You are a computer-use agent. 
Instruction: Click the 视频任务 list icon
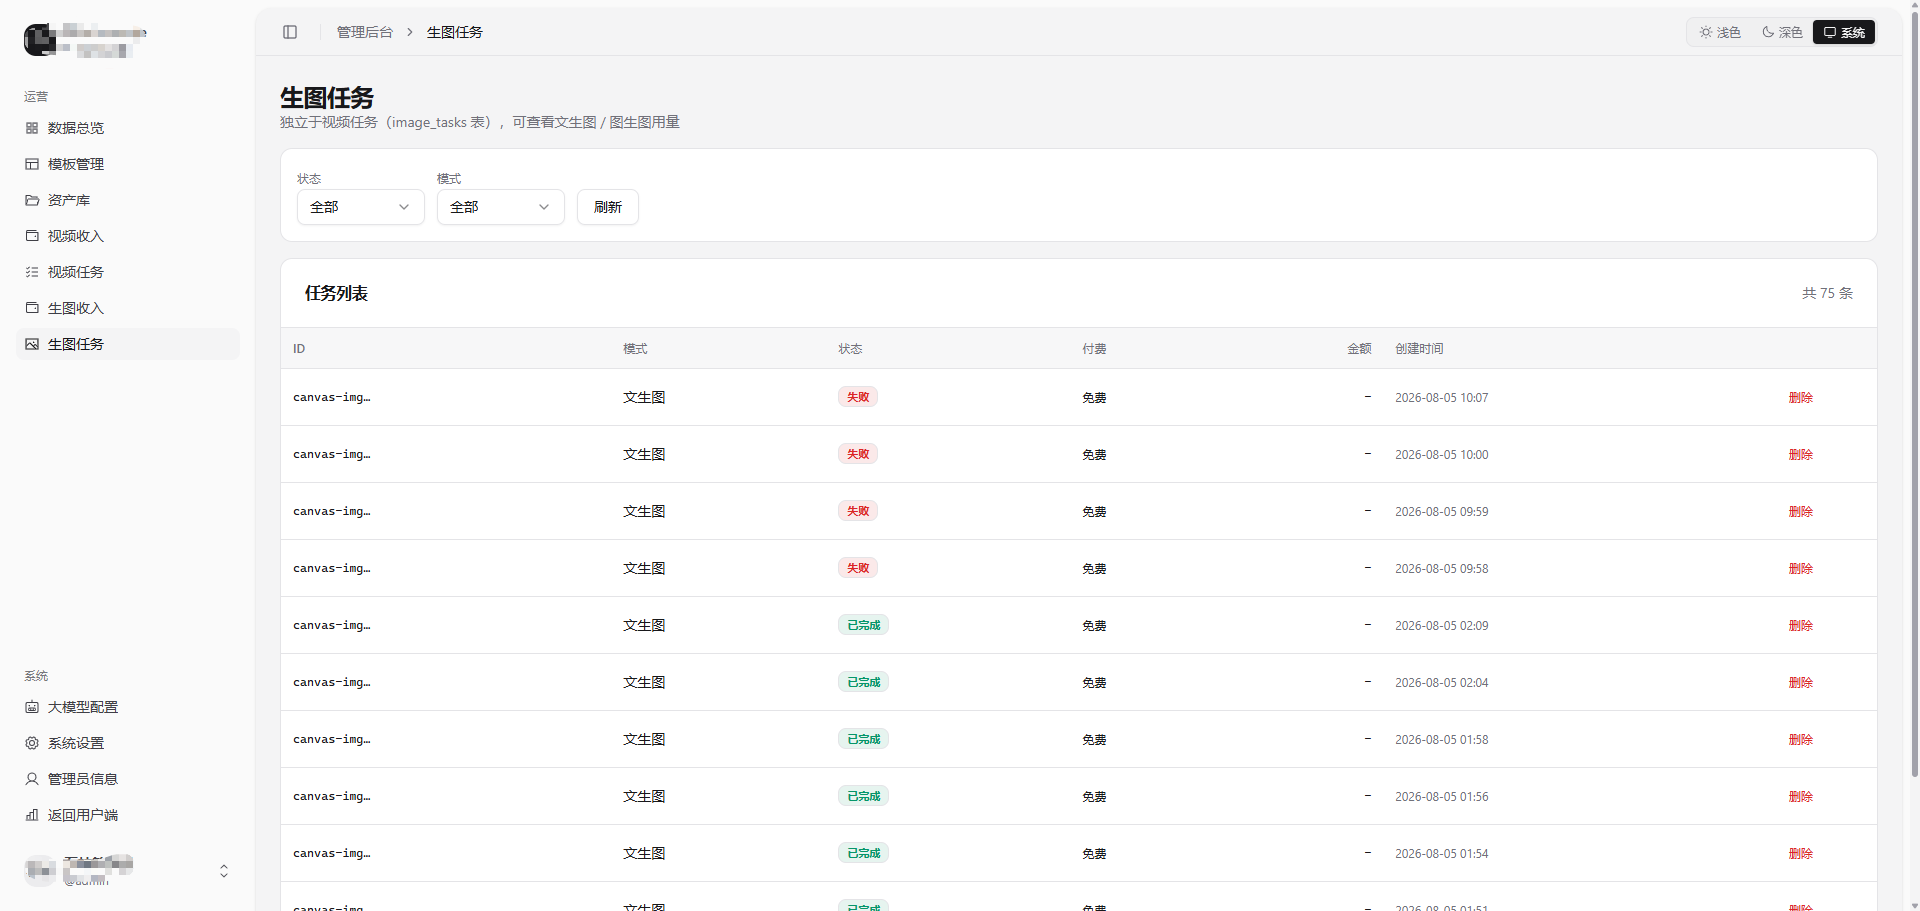[32, 272]
